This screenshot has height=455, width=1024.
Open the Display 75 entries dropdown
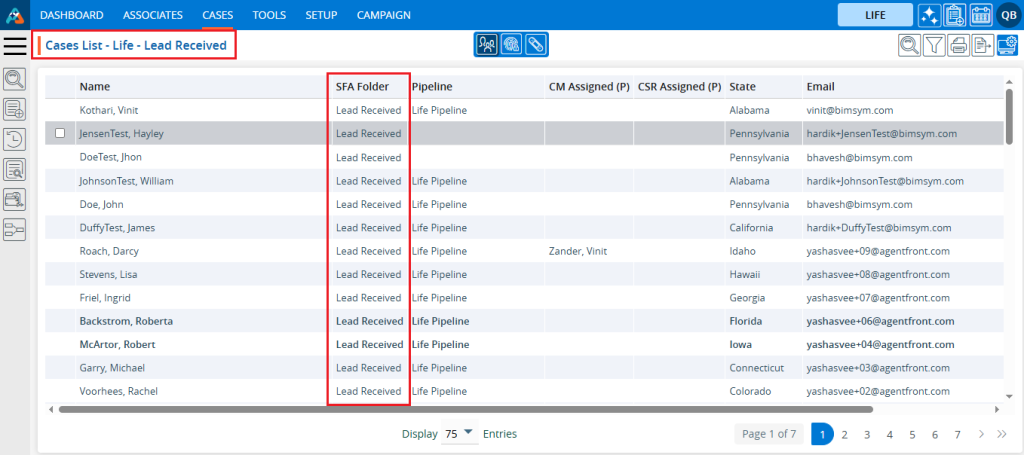(459, 434)
